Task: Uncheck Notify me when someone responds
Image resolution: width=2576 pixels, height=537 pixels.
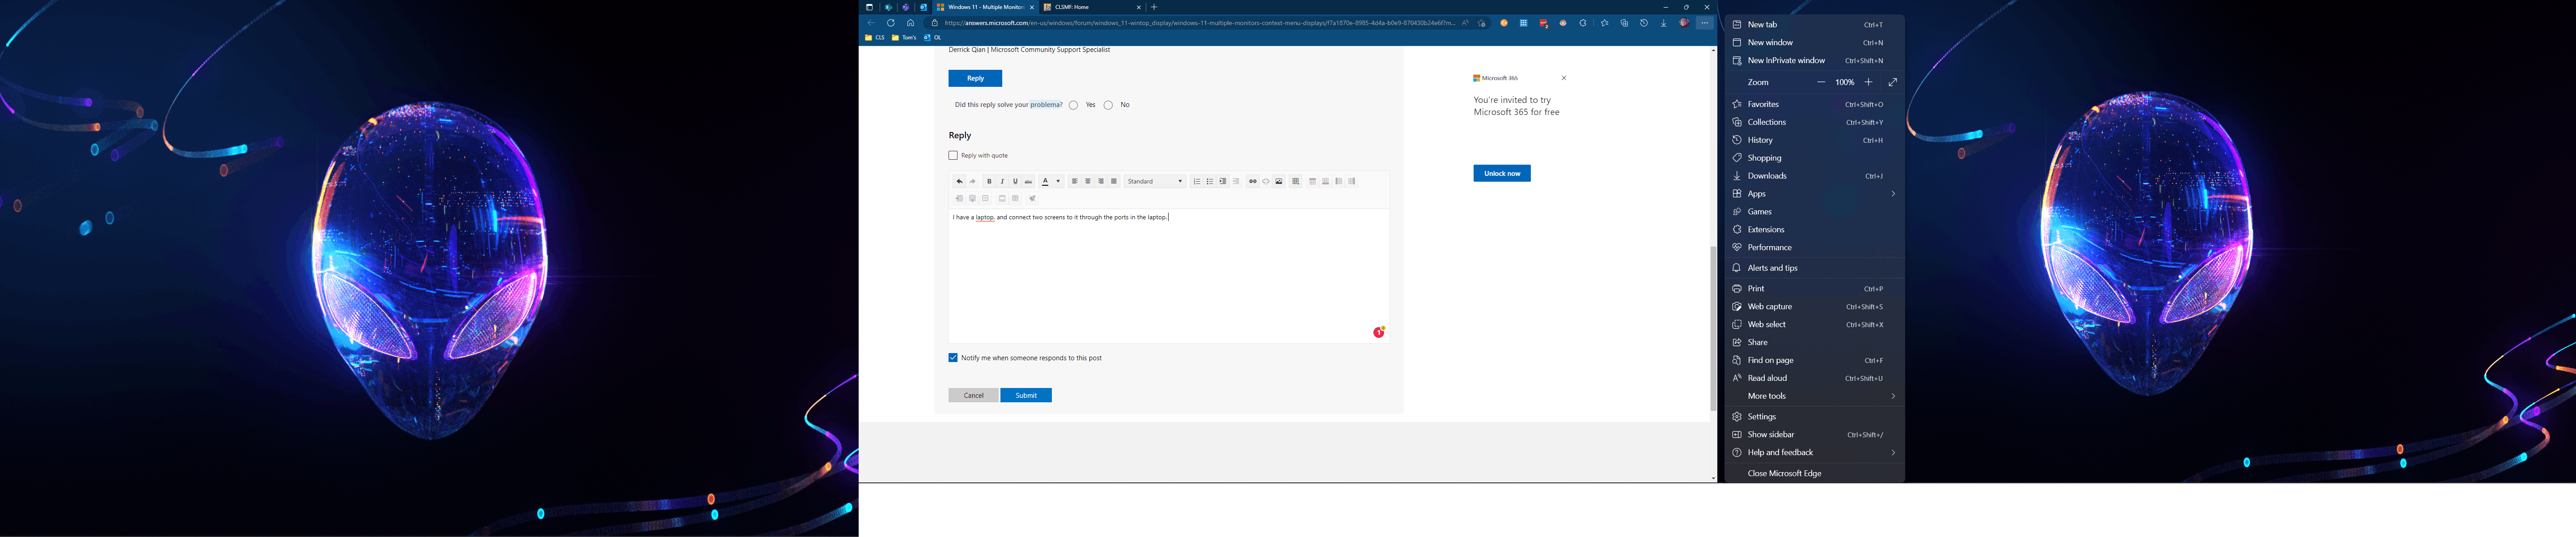Action: tap(953, 358)
